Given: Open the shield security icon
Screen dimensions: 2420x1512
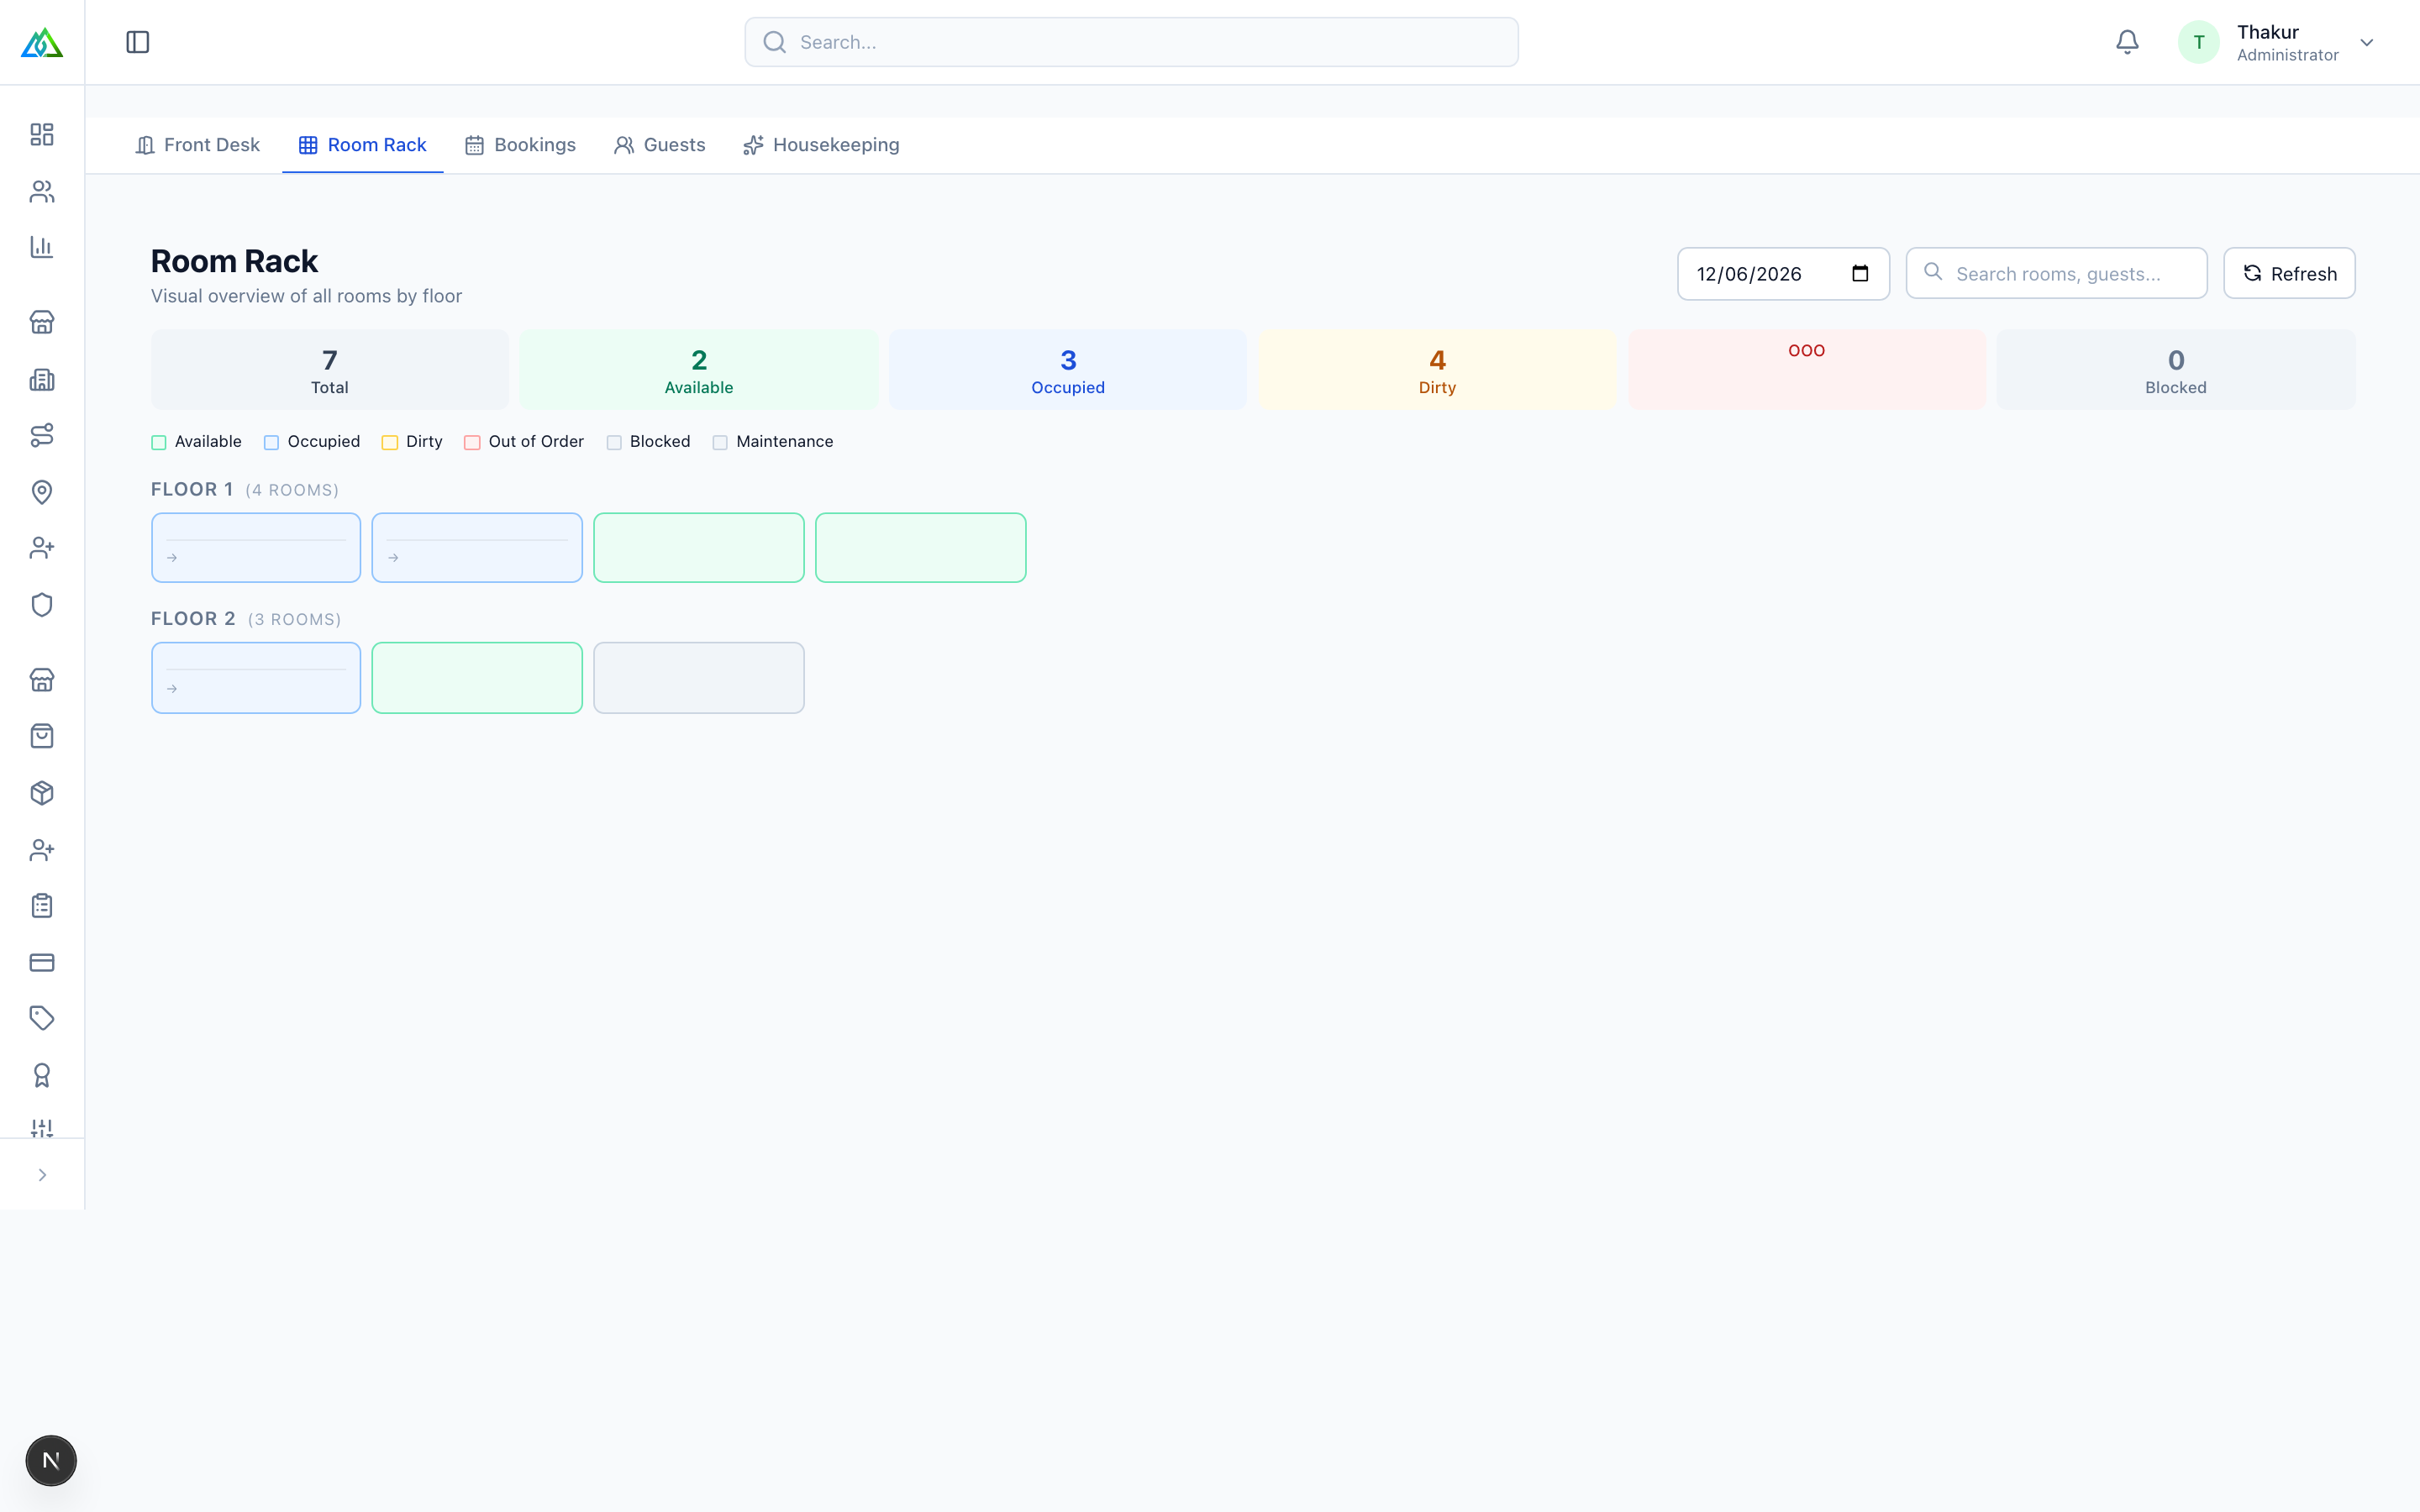Looking at the screenshot, I should point(42,605).
